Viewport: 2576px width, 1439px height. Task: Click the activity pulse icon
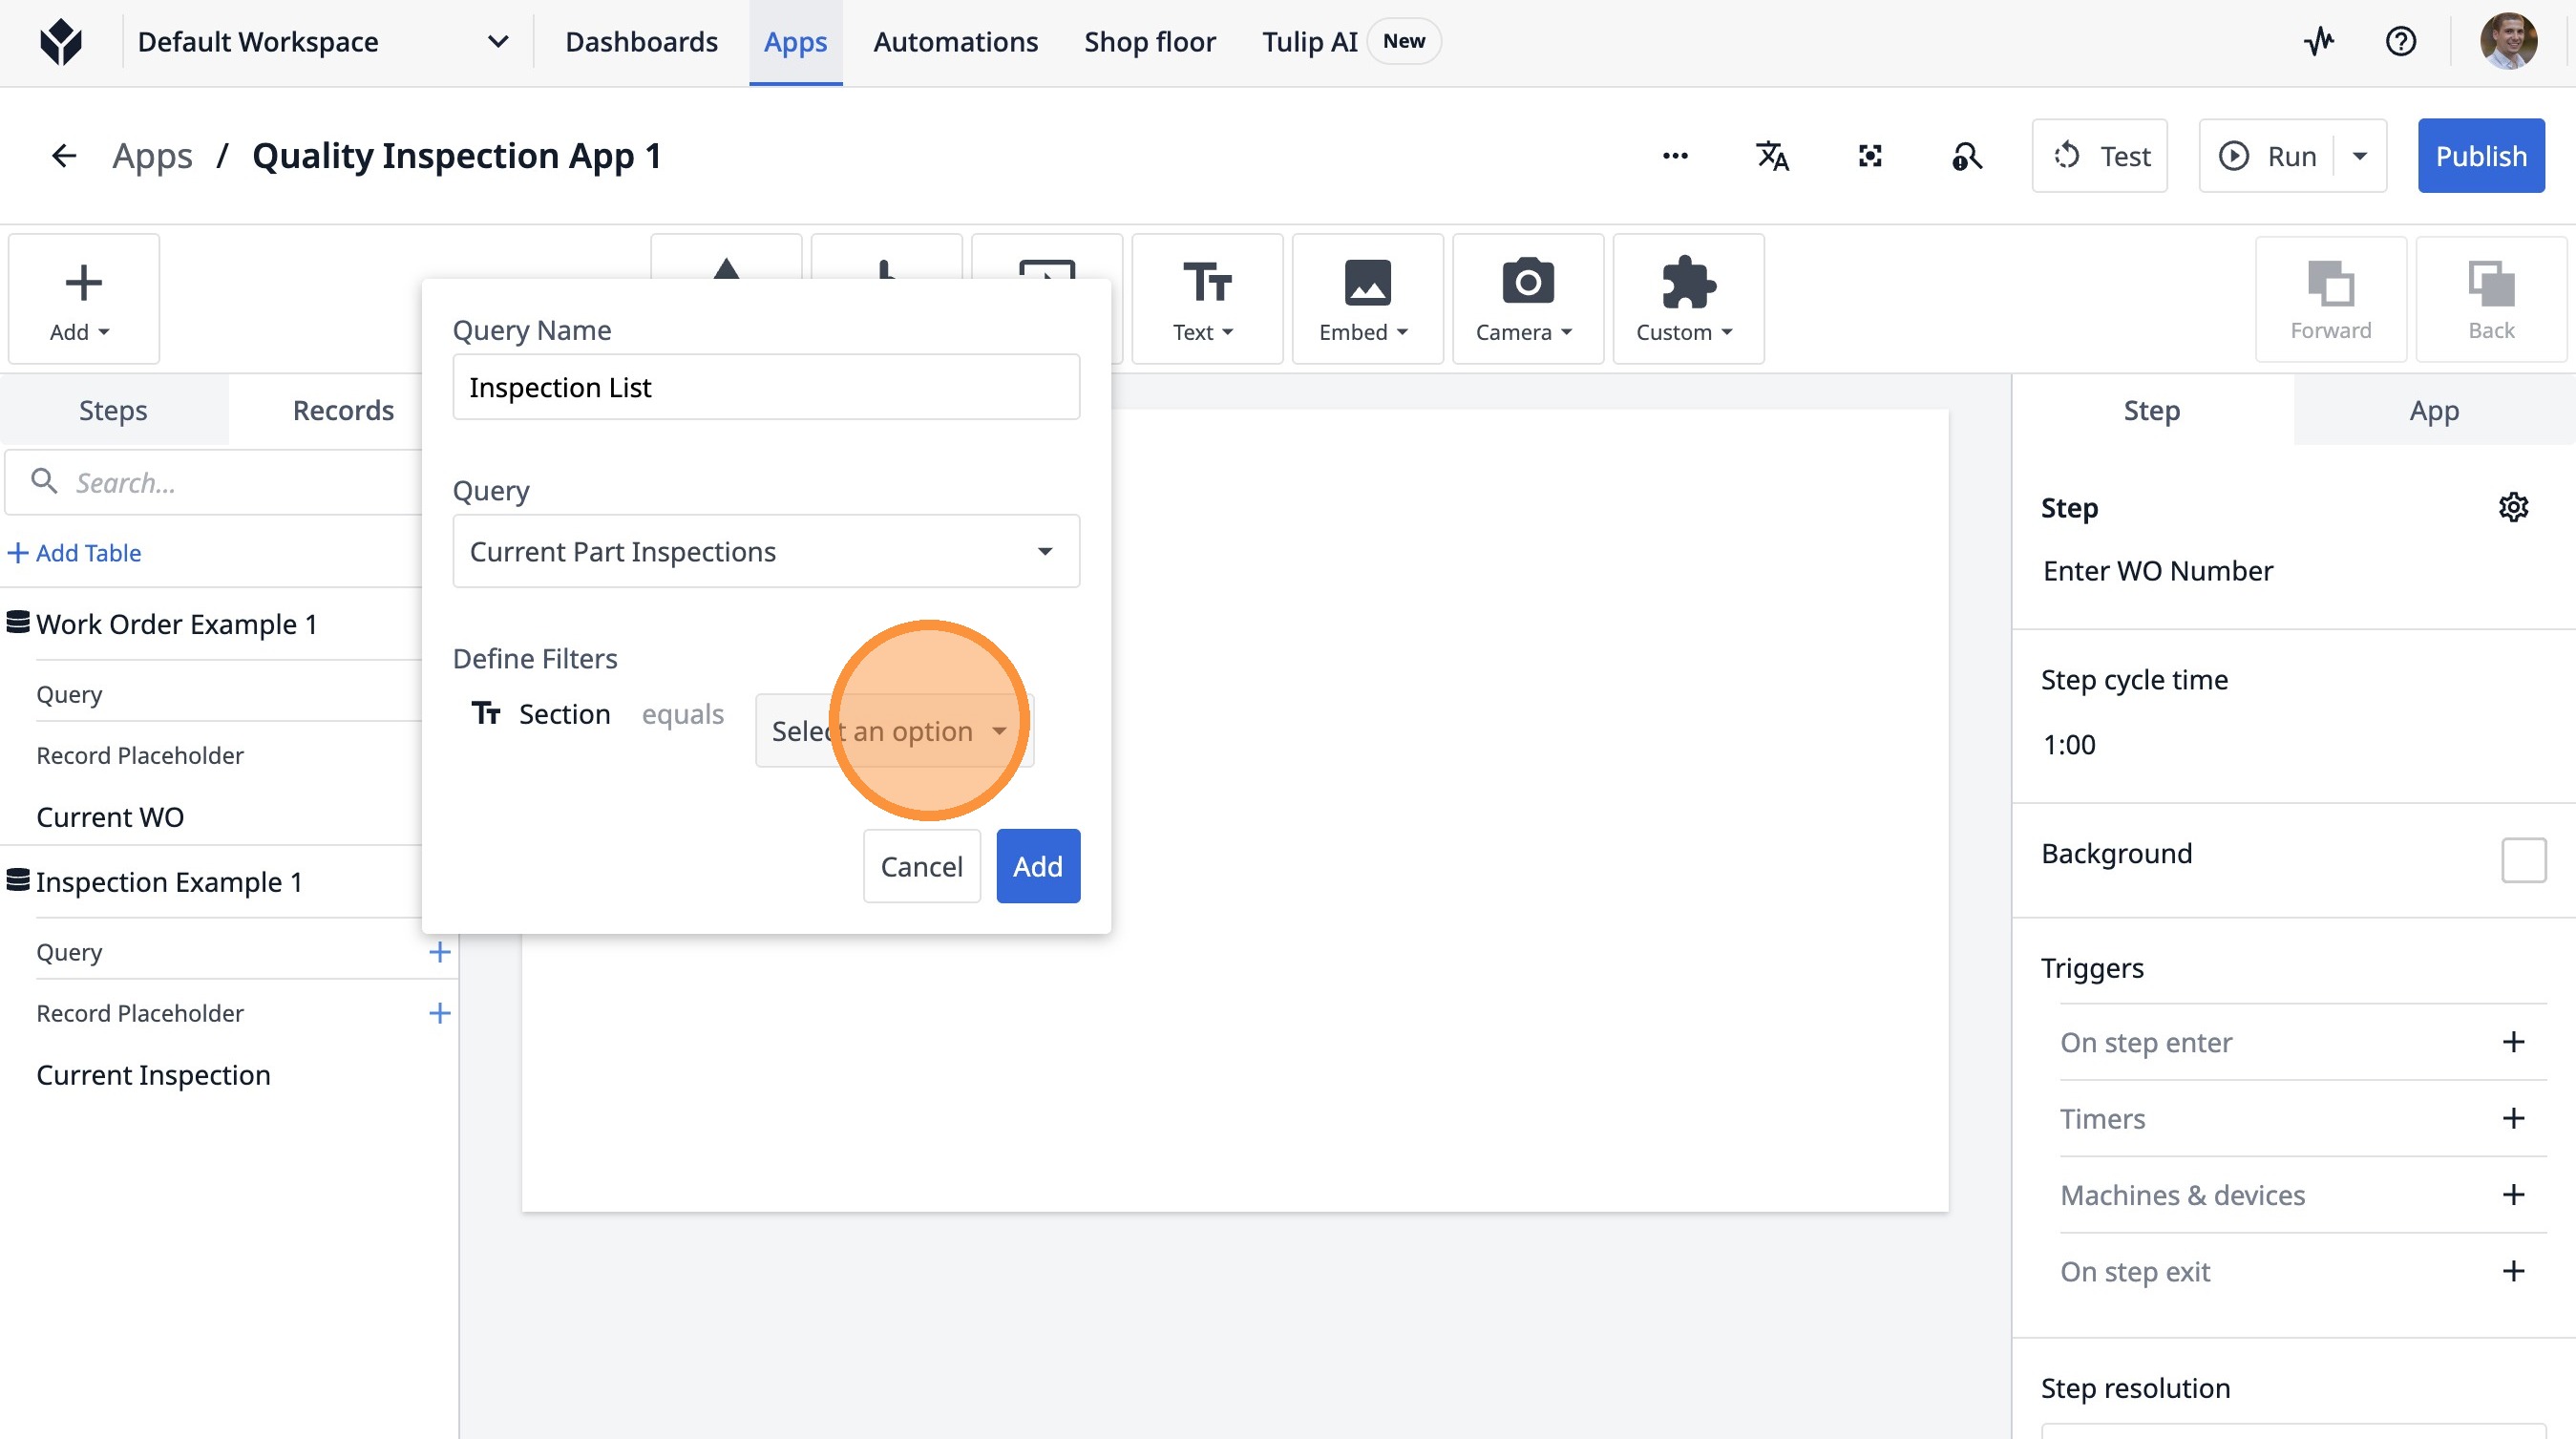[2319, 41]
